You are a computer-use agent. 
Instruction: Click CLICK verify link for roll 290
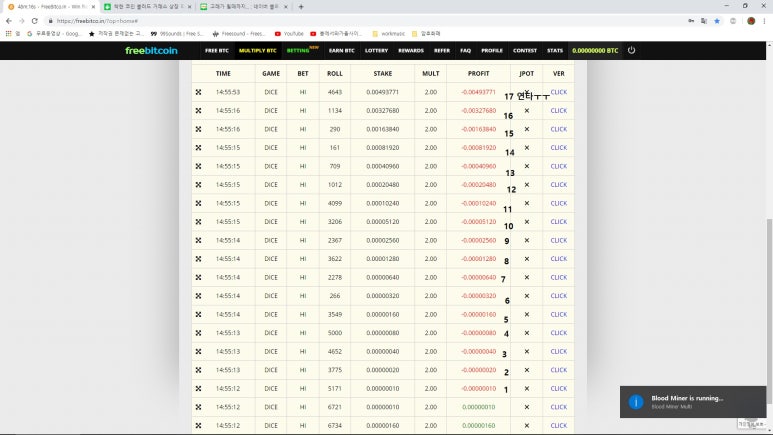pyautogui.click(x=559, y=129)
